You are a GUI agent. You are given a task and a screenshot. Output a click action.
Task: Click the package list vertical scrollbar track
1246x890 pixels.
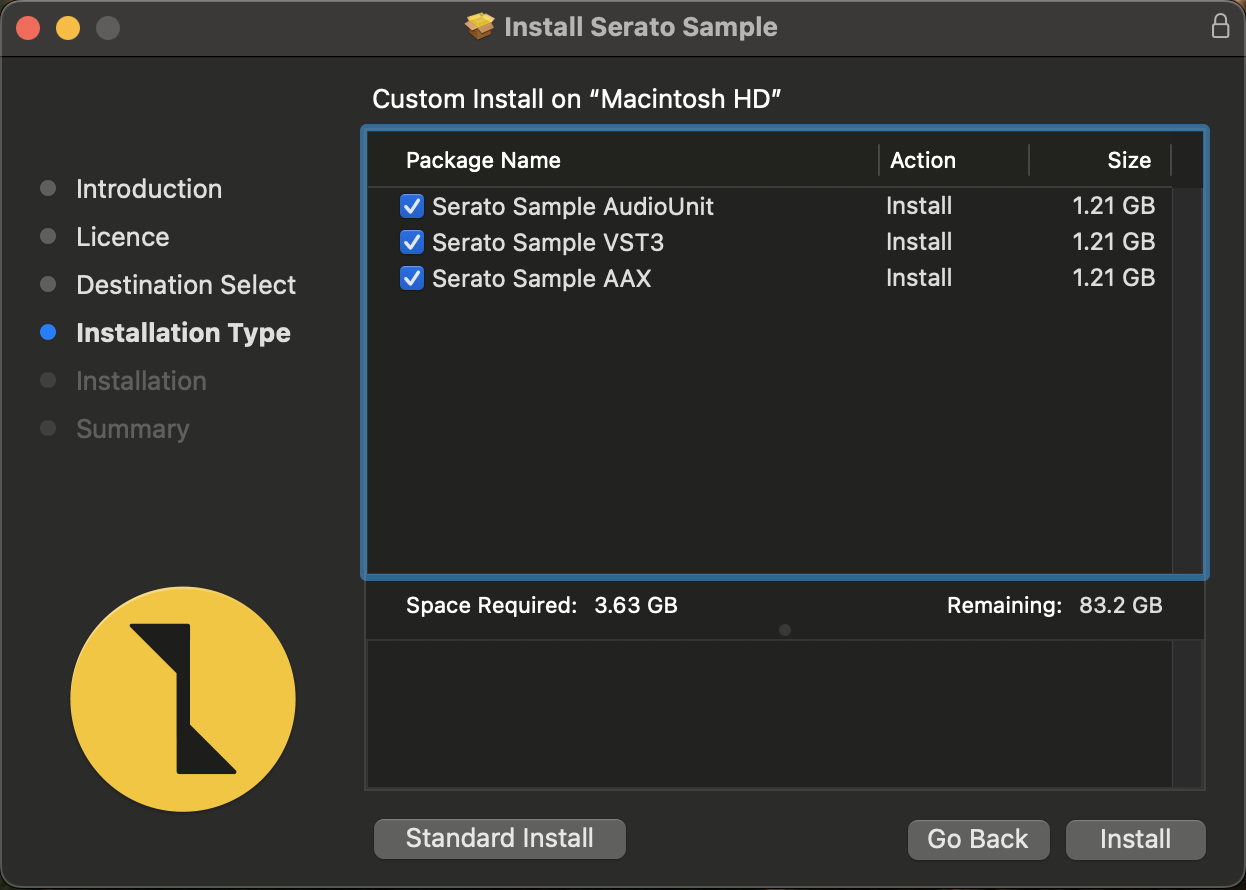click(1187, 381)
